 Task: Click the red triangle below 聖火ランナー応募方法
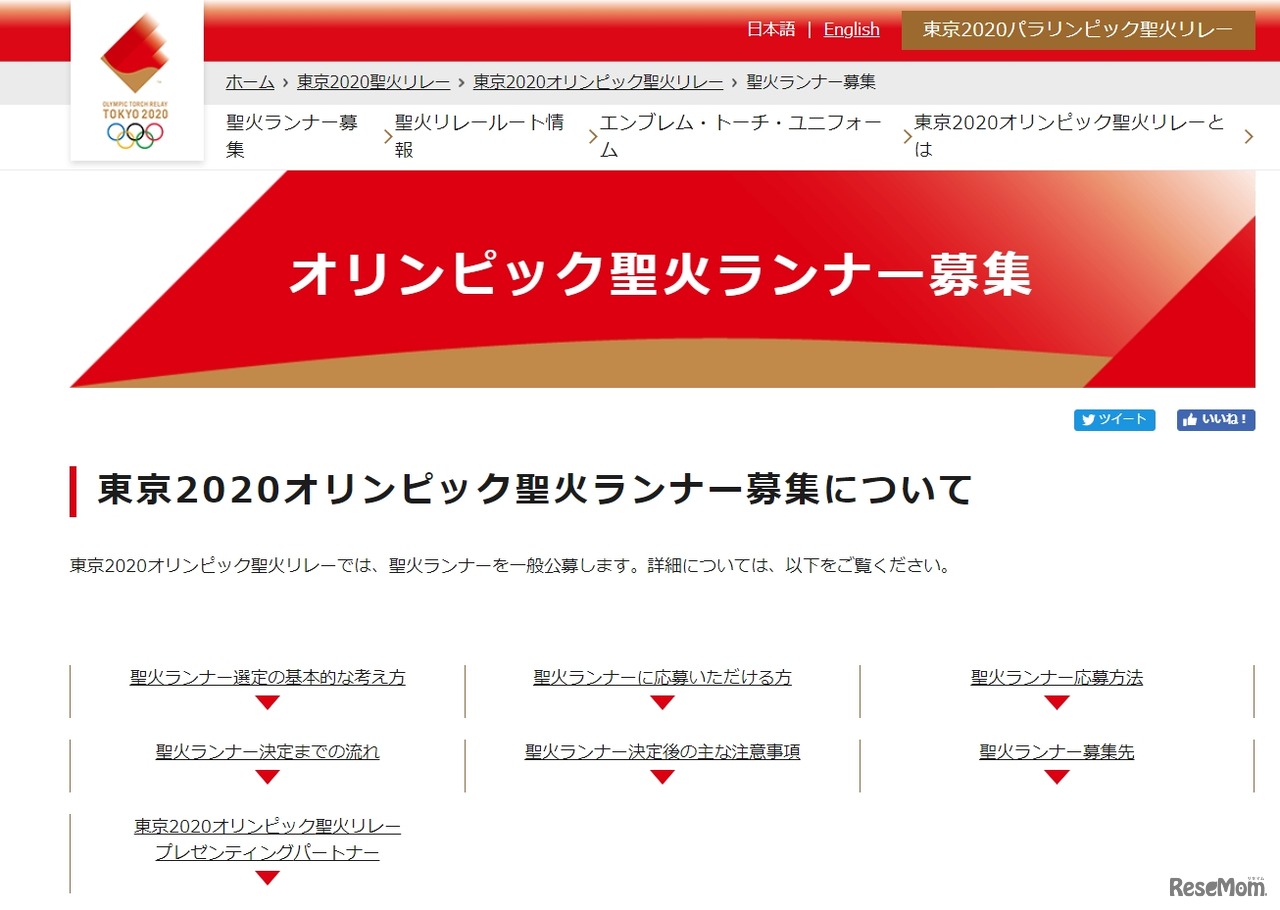[1056, 703]
